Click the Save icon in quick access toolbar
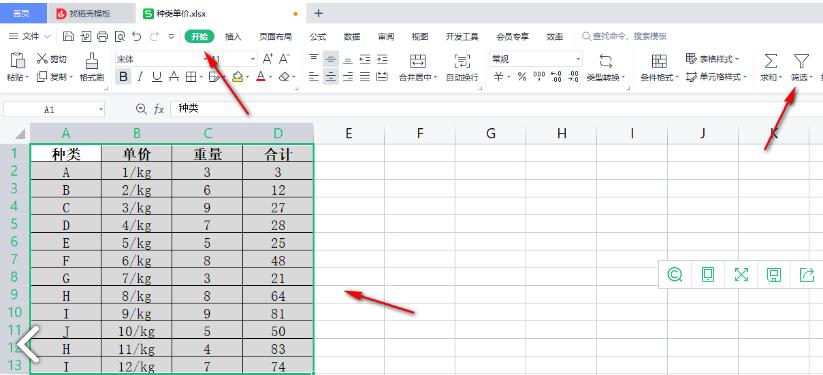 tap(68, 36)
